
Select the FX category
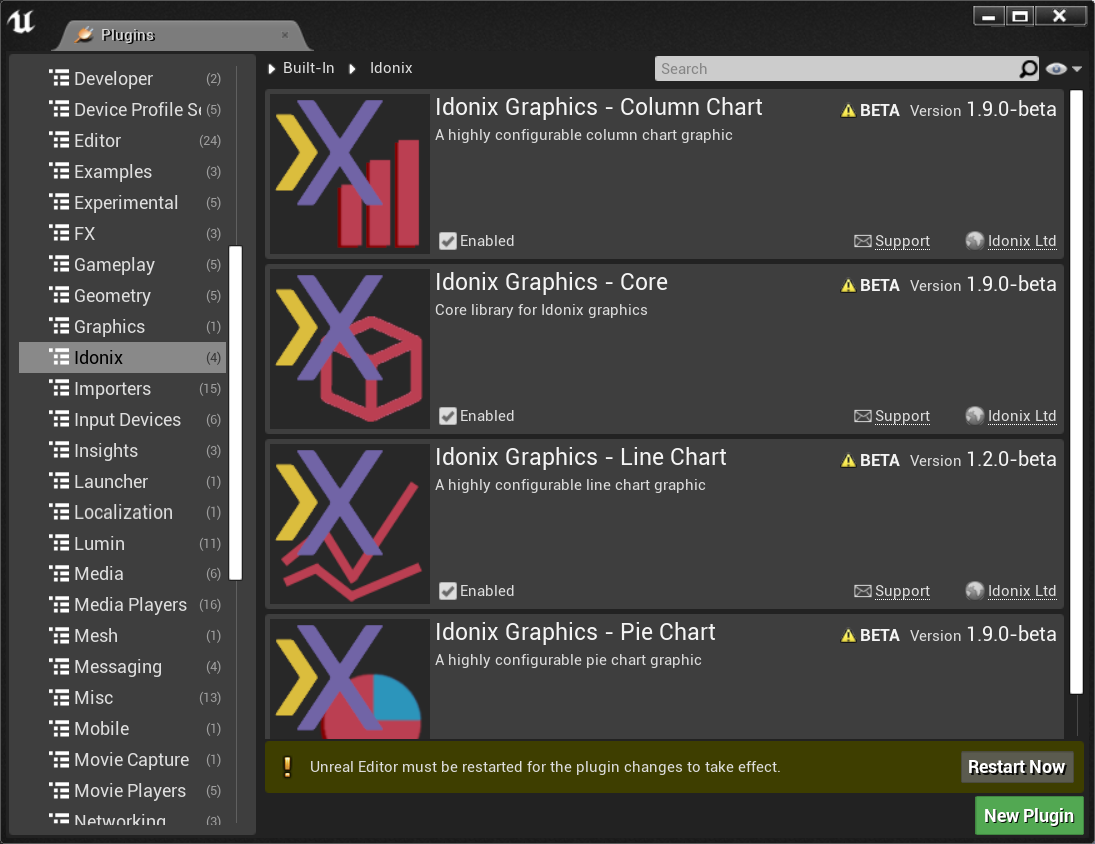pos(123,234)
